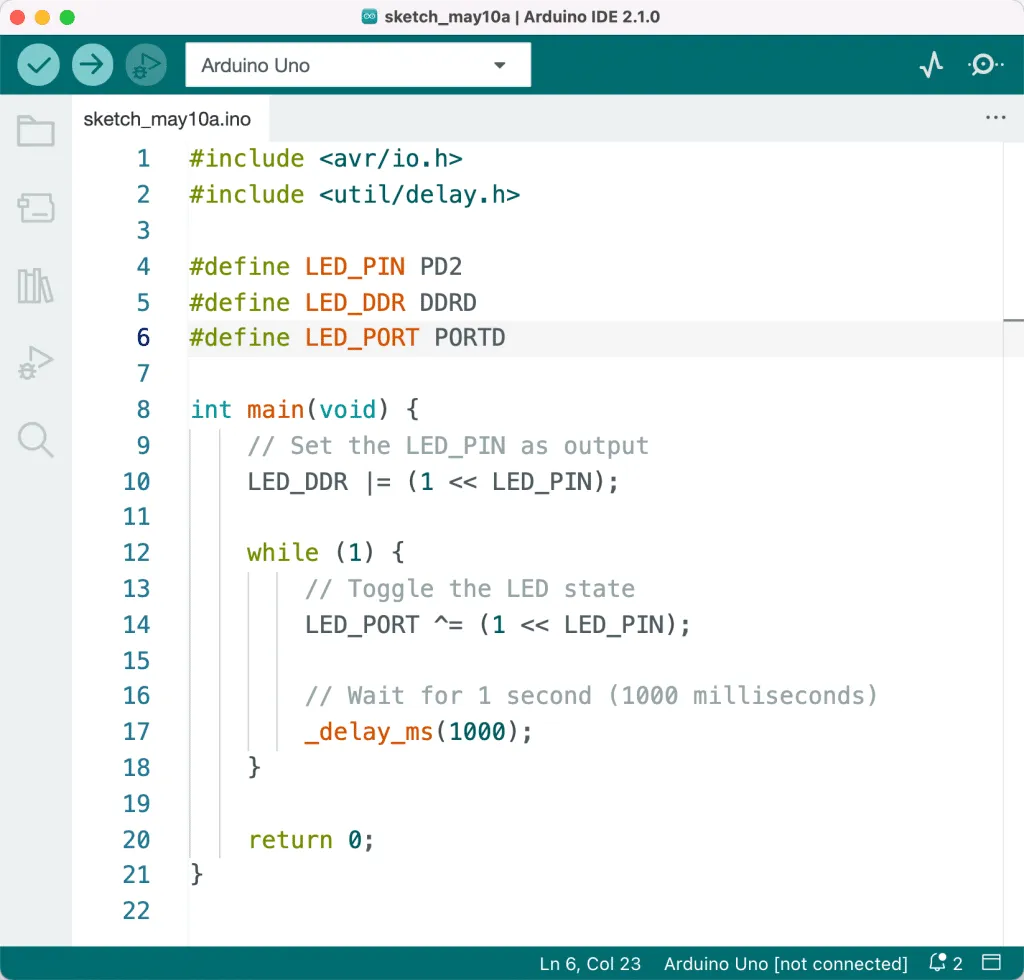The height and width of the screenshot is (980, 1024).
Task: Show the Debug panel in sidebar
Action: click(x=36, y=363)
